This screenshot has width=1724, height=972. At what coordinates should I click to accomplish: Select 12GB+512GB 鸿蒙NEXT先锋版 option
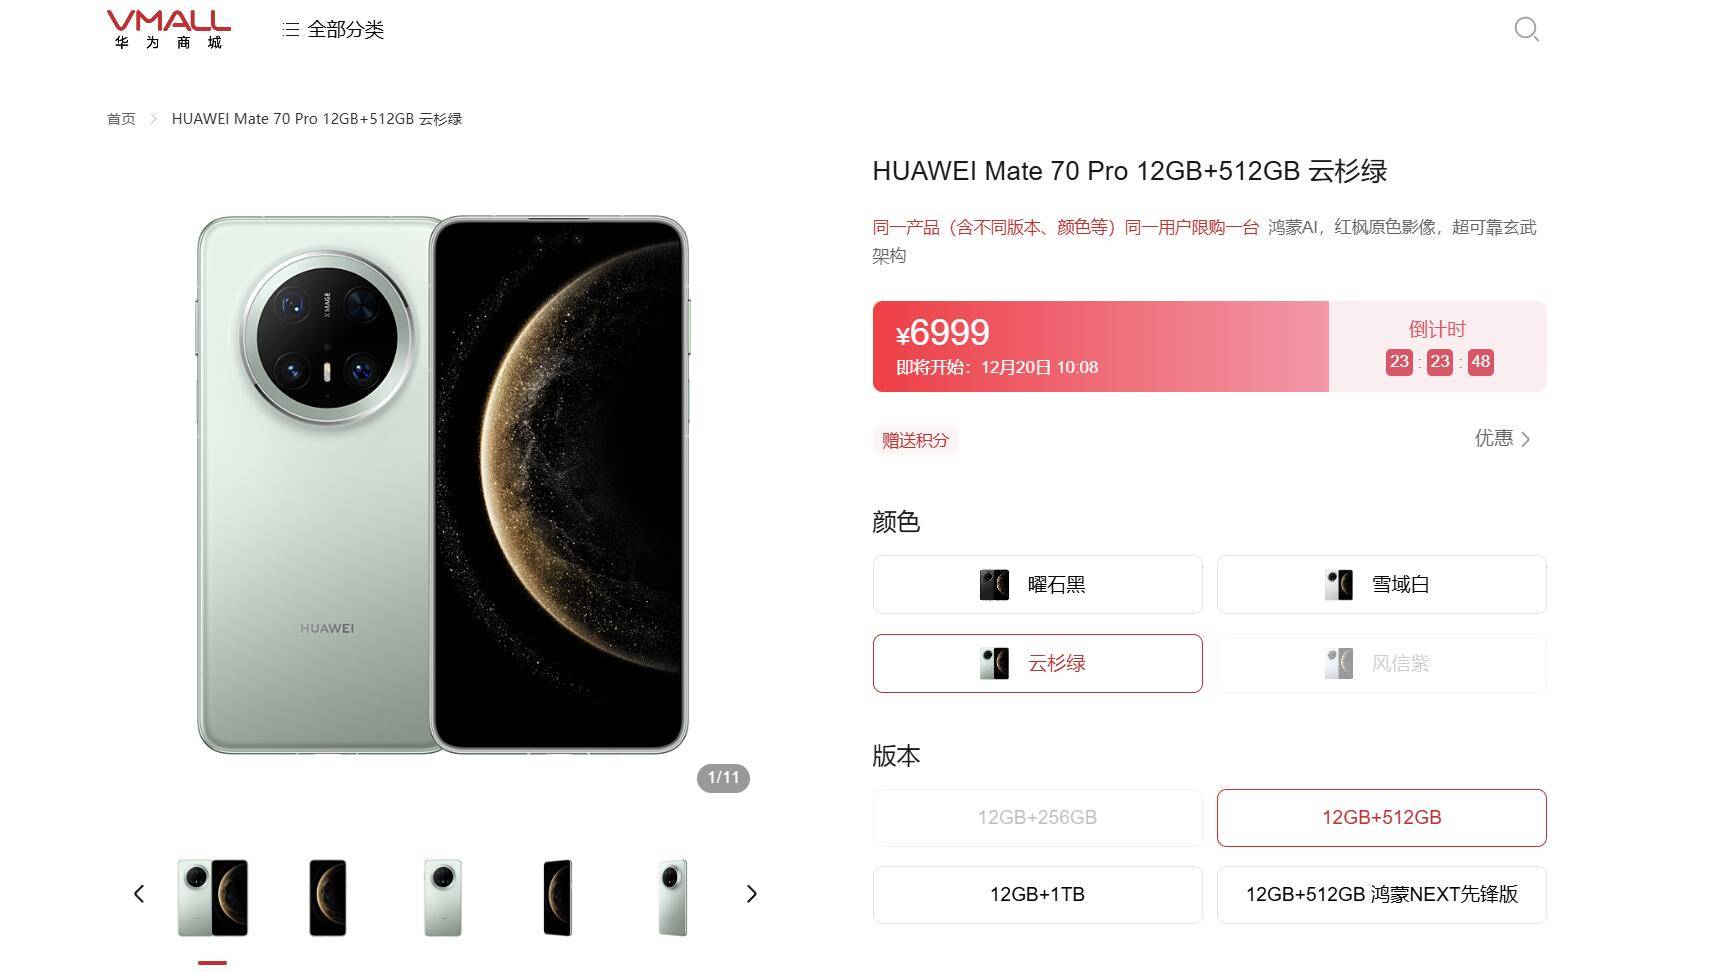point(1381,894)
